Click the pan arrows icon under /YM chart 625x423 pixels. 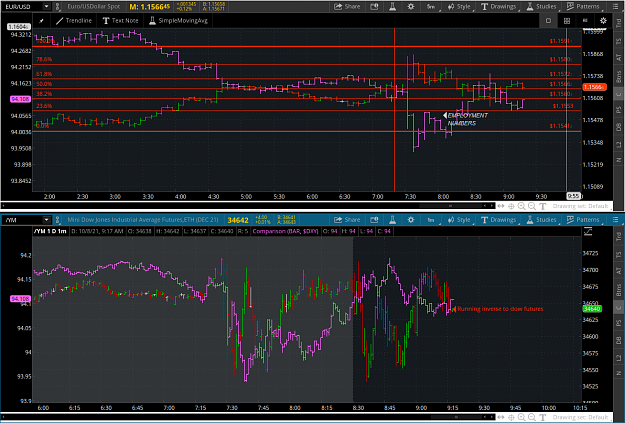pos(501,417)
